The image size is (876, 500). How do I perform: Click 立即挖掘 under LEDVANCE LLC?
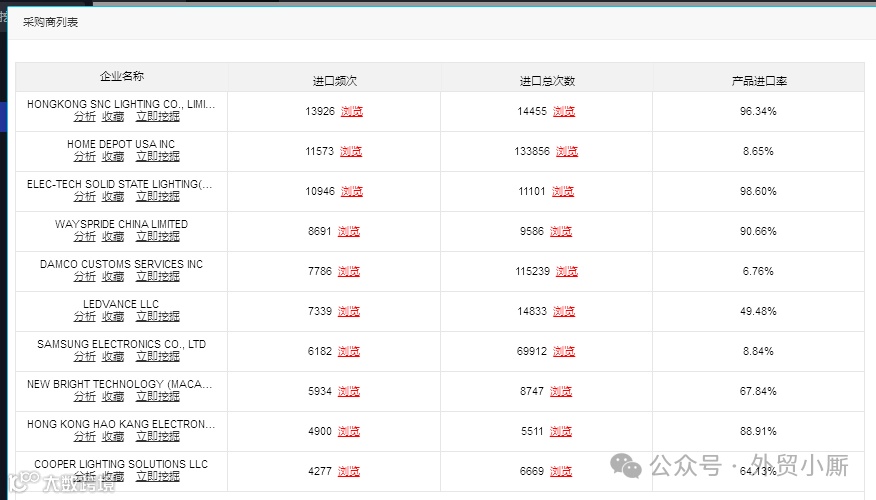click(158, 316)
